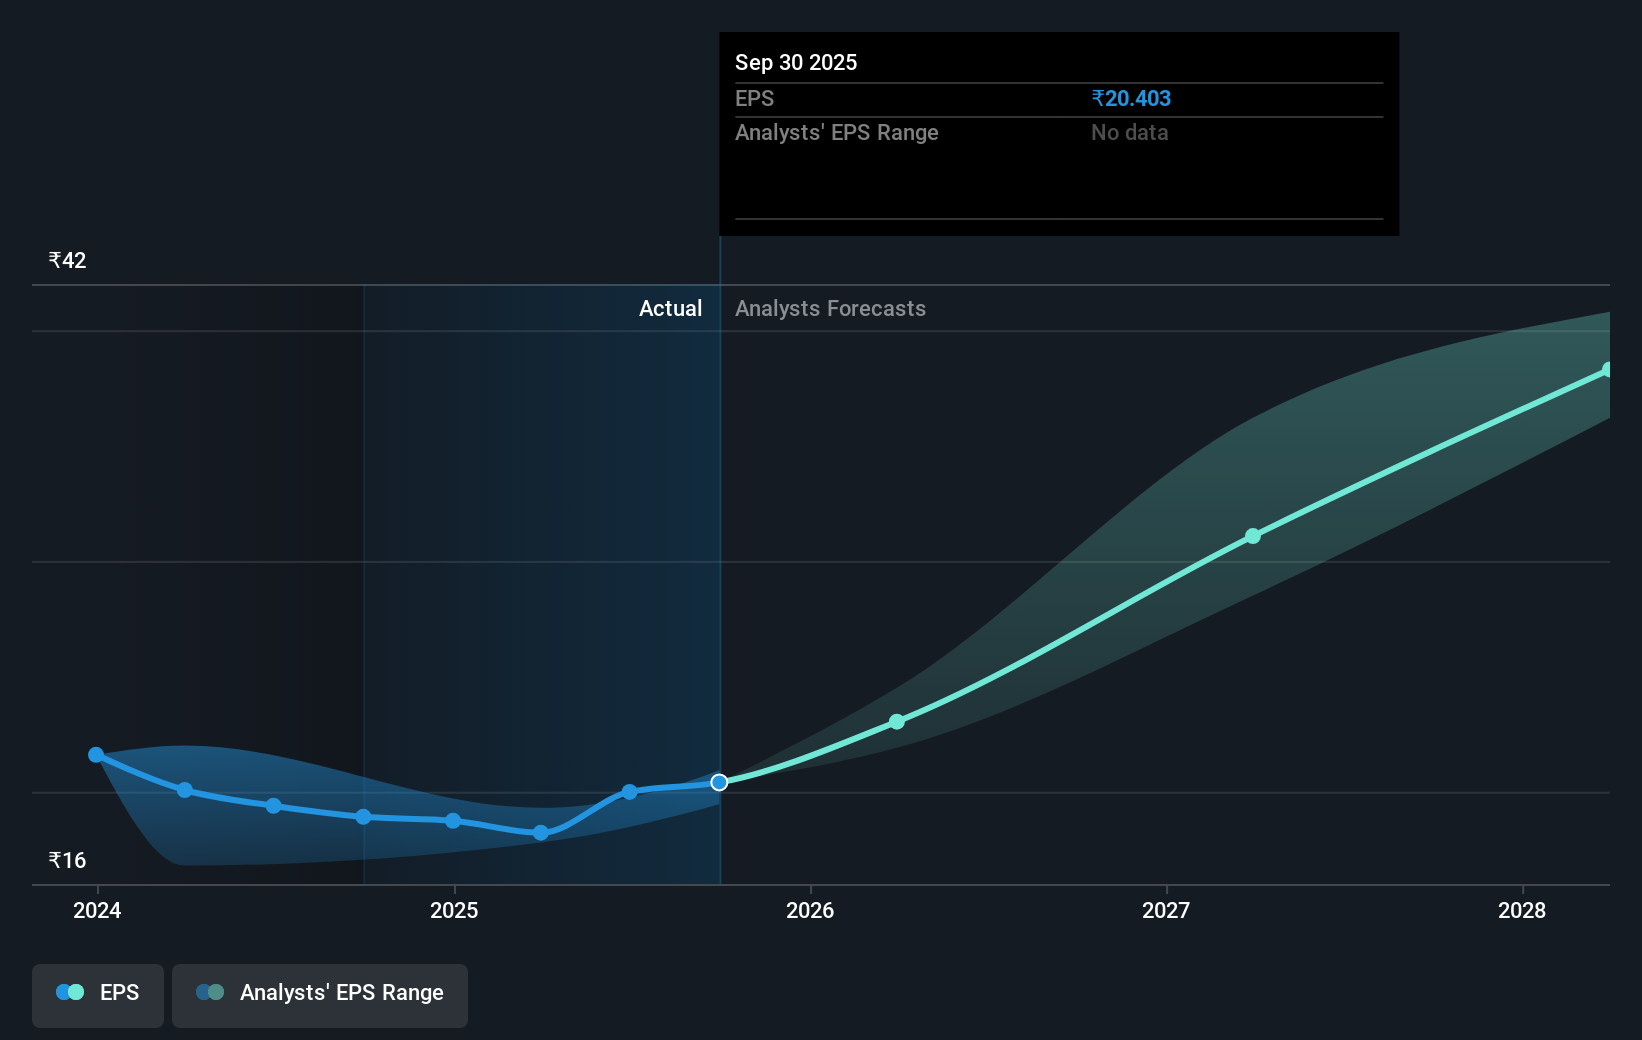Click the ₹20.403 EPS value link
The image size is (1642, 1040).
[1131, 98]
